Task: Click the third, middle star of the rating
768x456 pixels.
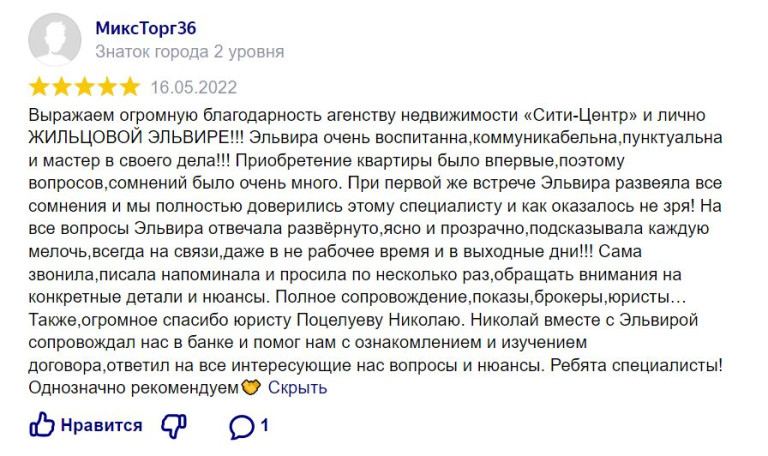Action: click(x=84, y=87)
